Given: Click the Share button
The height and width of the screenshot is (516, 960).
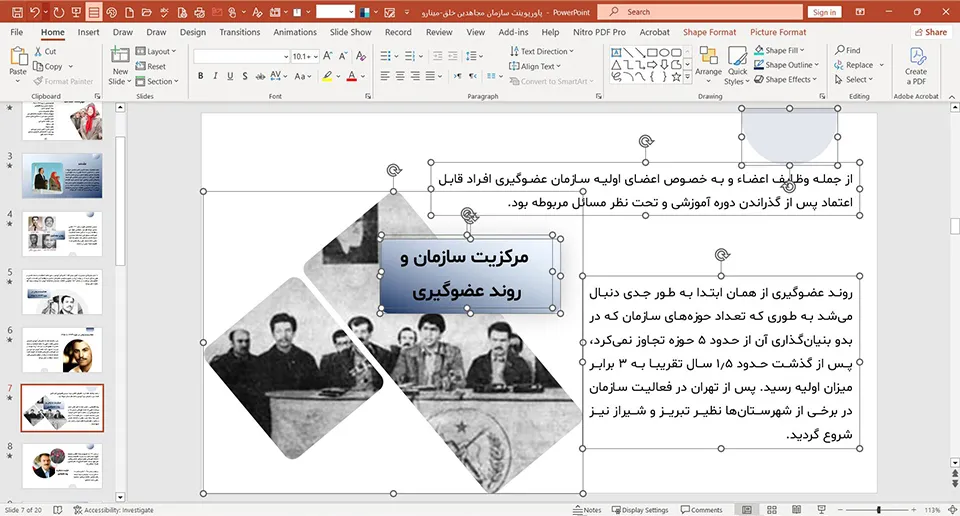Looking at the screenshot, I should (x=931, y=32).
